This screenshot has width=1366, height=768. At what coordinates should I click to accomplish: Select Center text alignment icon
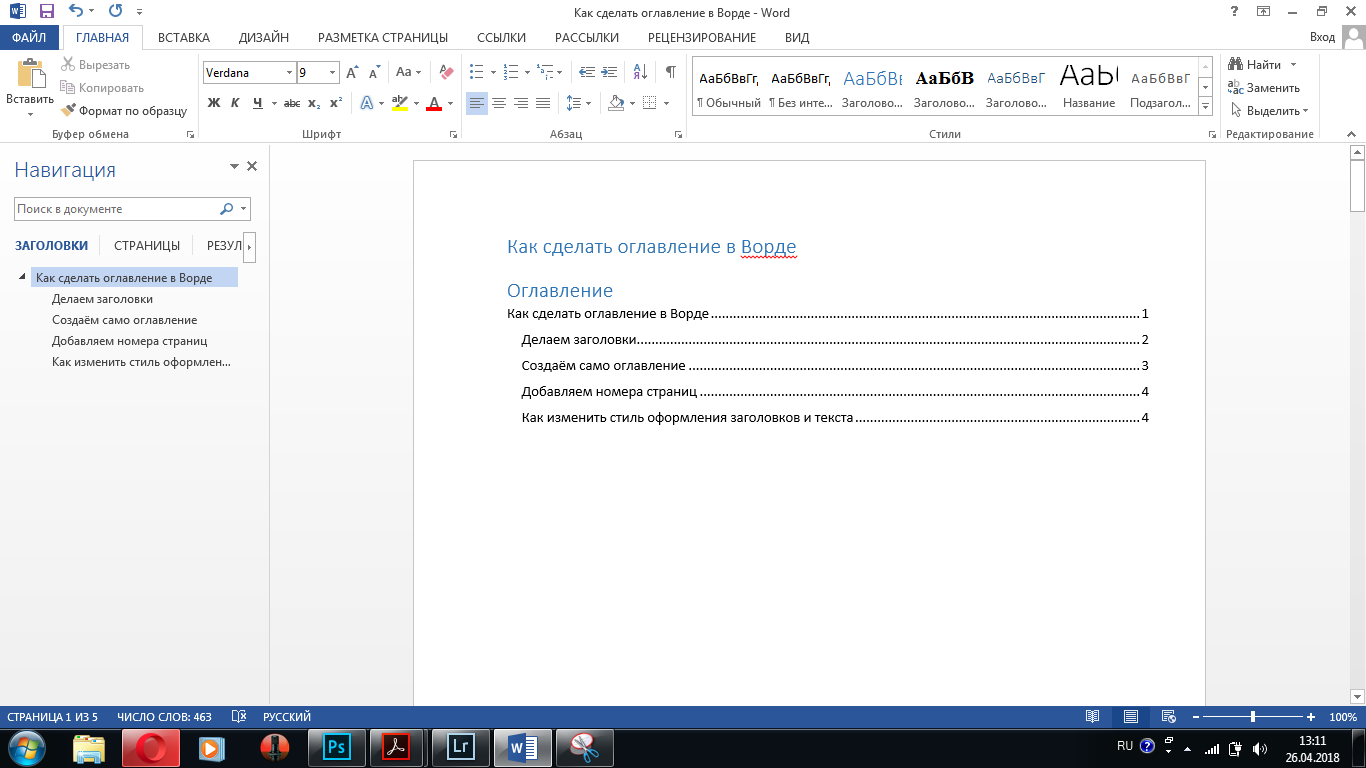pos(499,103)
